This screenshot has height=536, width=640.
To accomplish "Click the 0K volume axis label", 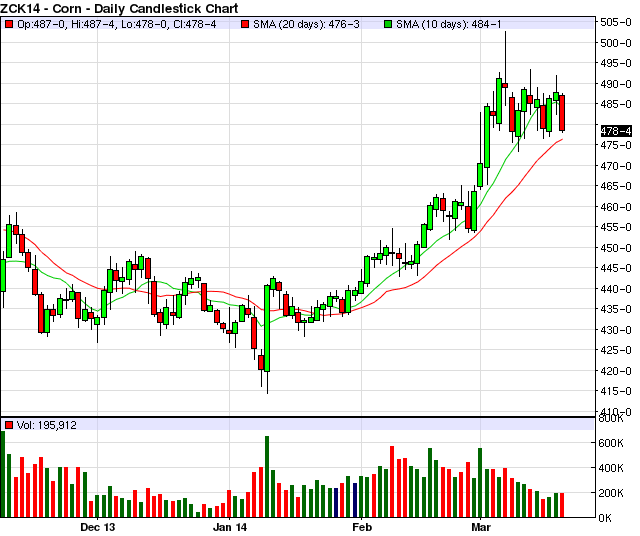I will [605, 518].
